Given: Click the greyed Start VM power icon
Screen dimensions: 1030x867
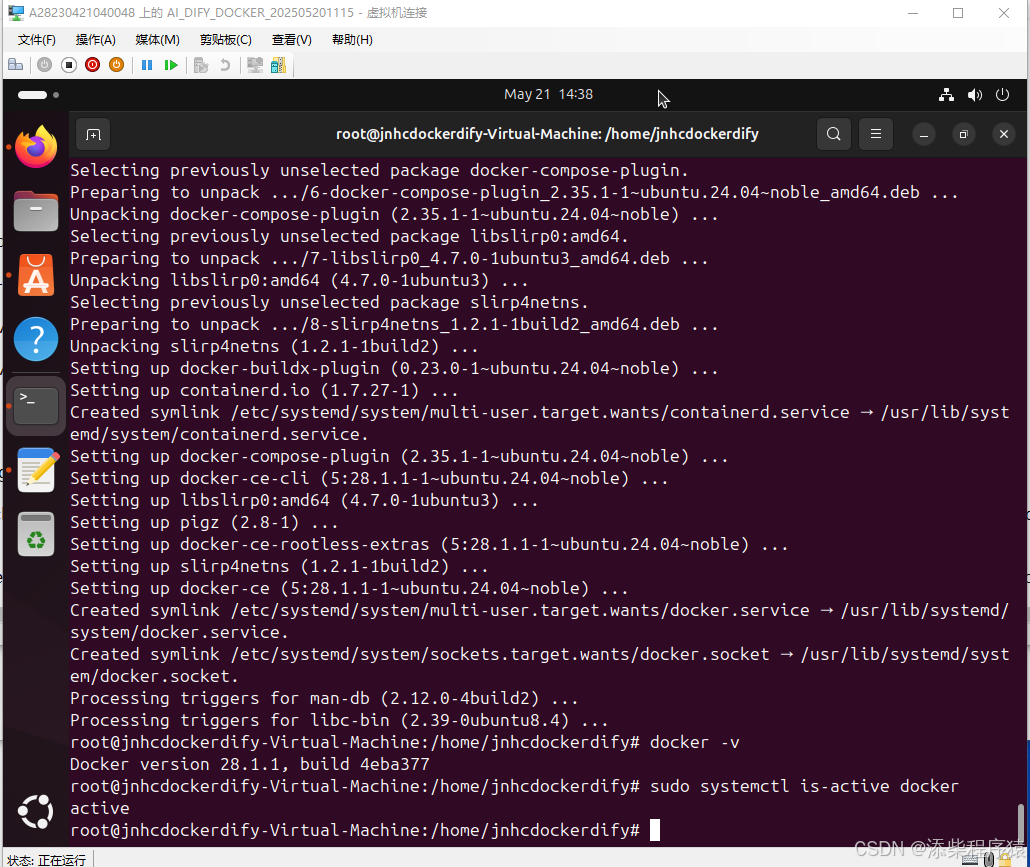Looking at the screenshot, I should pos(44,65).
